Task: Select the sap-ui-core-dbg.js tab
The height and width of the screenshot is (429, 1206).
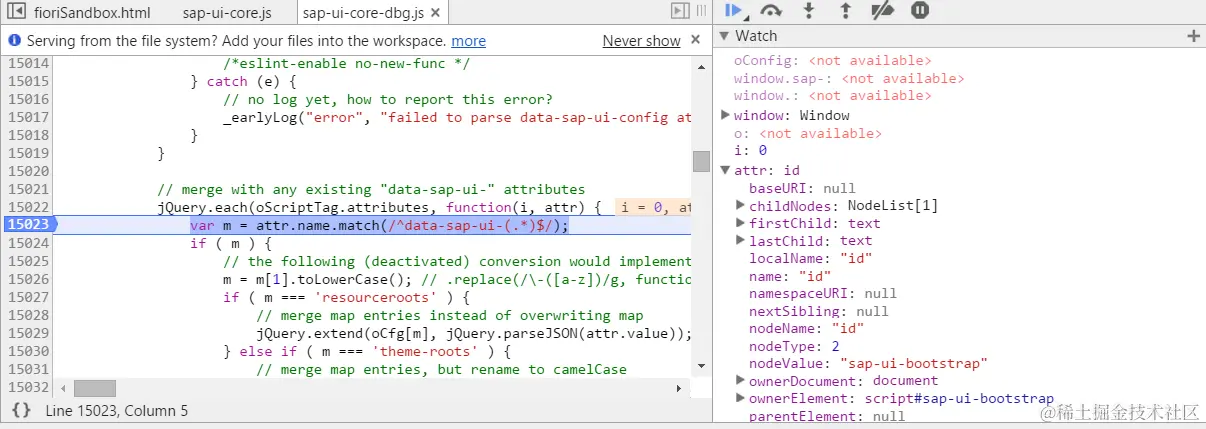Action: coord(364,13)
